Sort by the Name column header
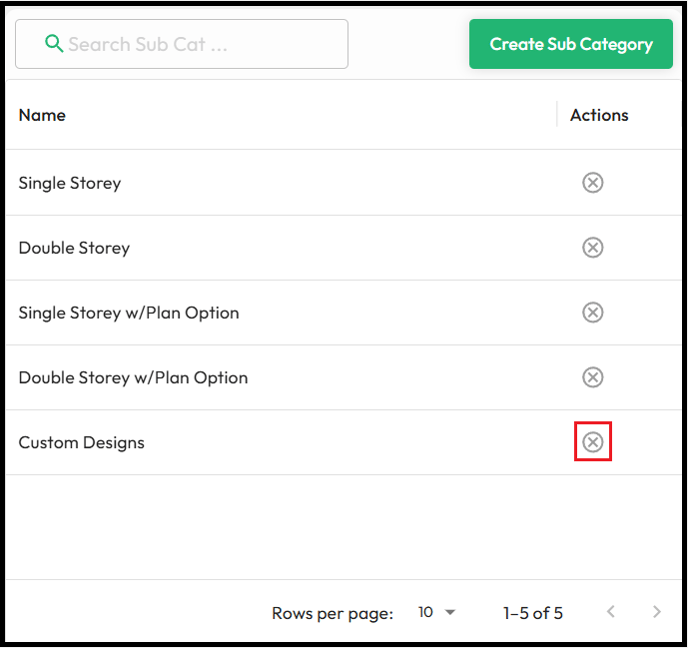The image size is (688, 648). pyautogui.click(x=42, y=115)
